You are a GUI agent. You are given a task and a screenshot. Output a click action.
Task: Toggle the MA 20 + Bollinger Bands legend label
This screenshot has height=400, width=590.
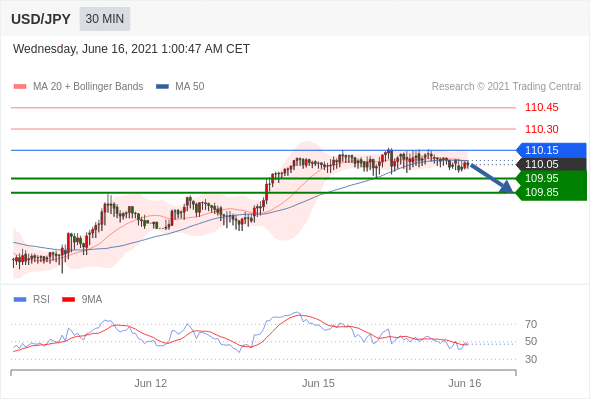pyautogui.click(x=88, y=87)
